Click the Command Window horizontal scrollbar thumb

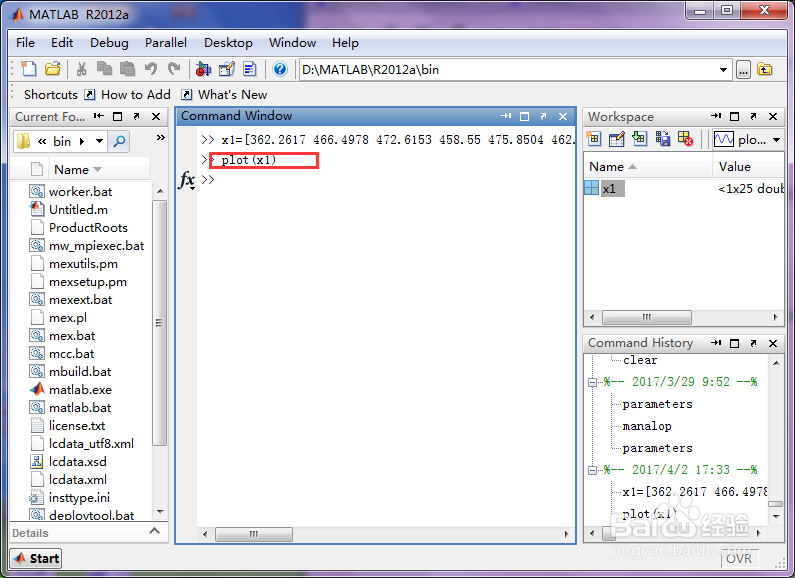pyautogui.click(x=254, y=534)
